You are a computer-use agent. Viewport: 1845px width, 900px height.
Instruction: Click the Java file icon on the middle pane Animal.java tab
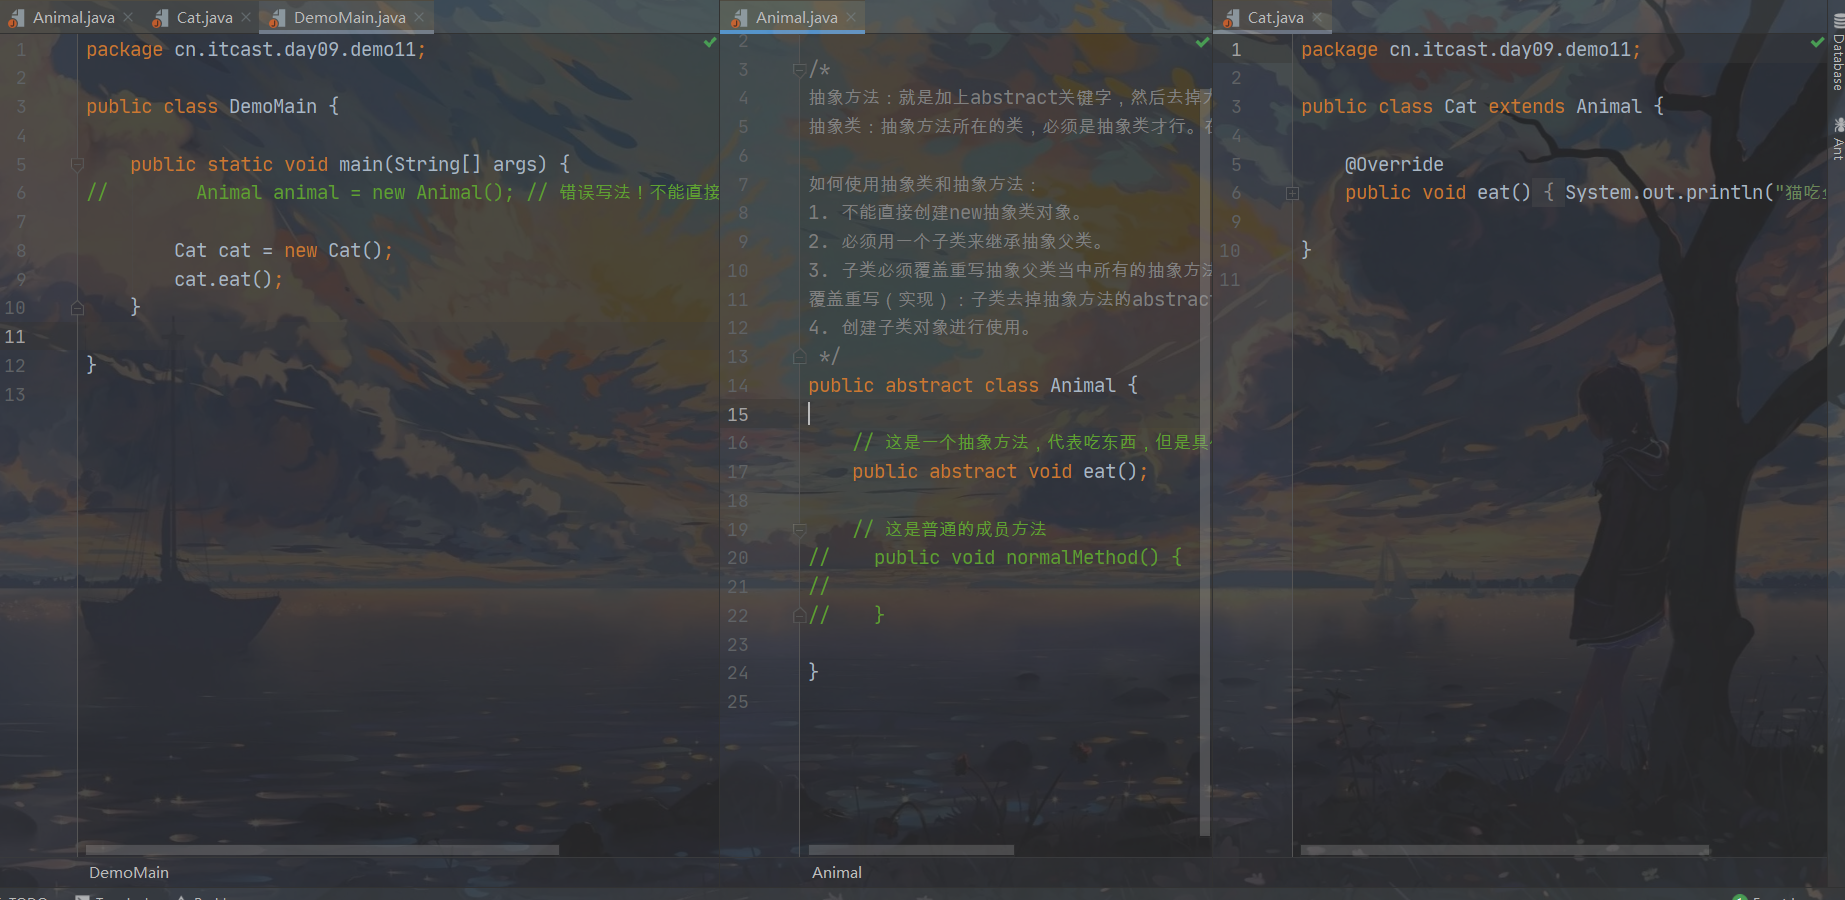(739, 18)
